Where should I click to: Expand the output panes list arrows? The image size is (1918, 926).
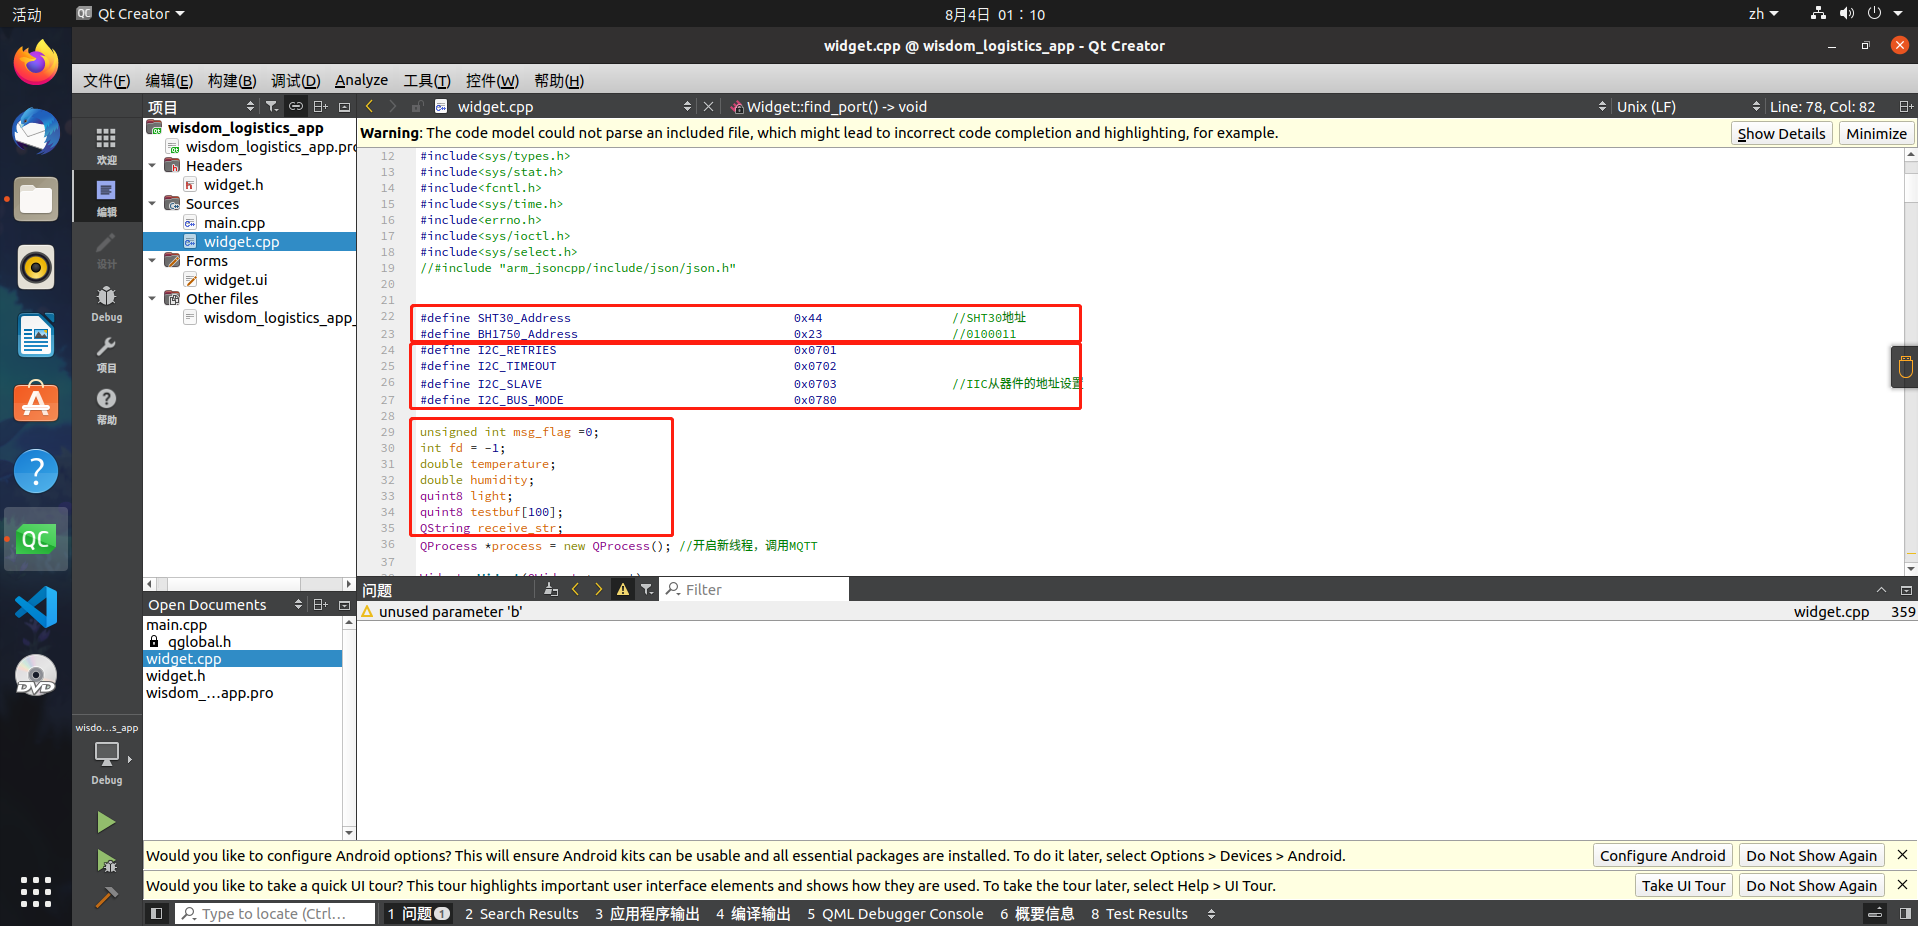(x=1211, y=913)
